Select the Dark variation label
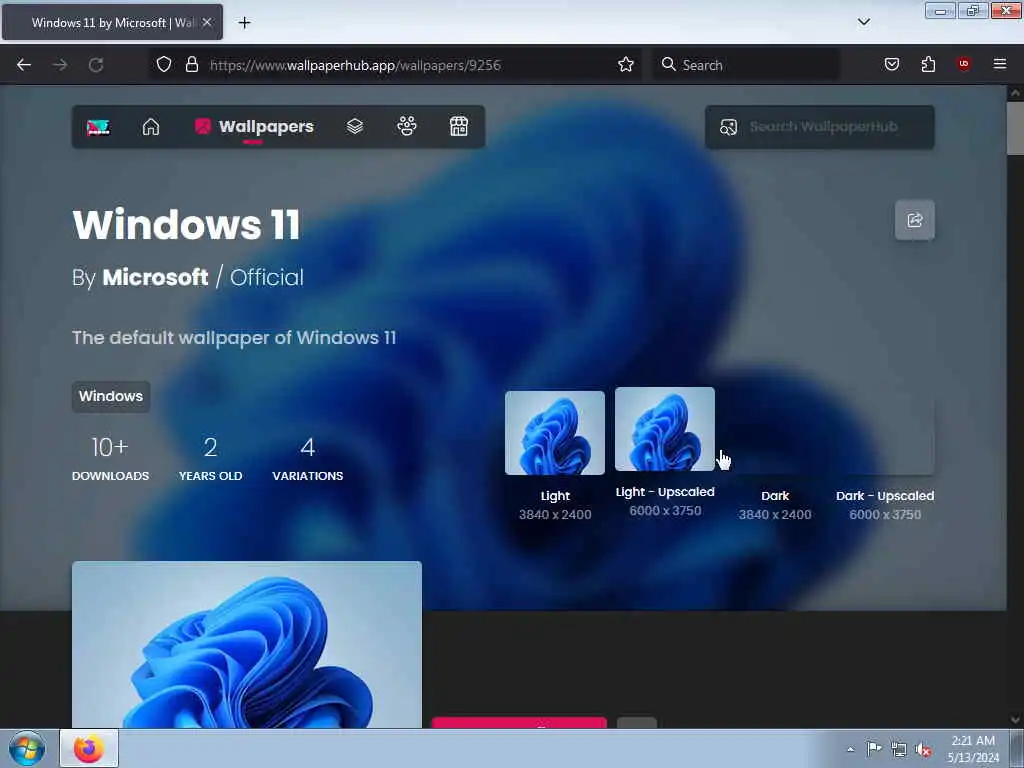The height and width of the screenshot is (768, 1024). [775, 496]
